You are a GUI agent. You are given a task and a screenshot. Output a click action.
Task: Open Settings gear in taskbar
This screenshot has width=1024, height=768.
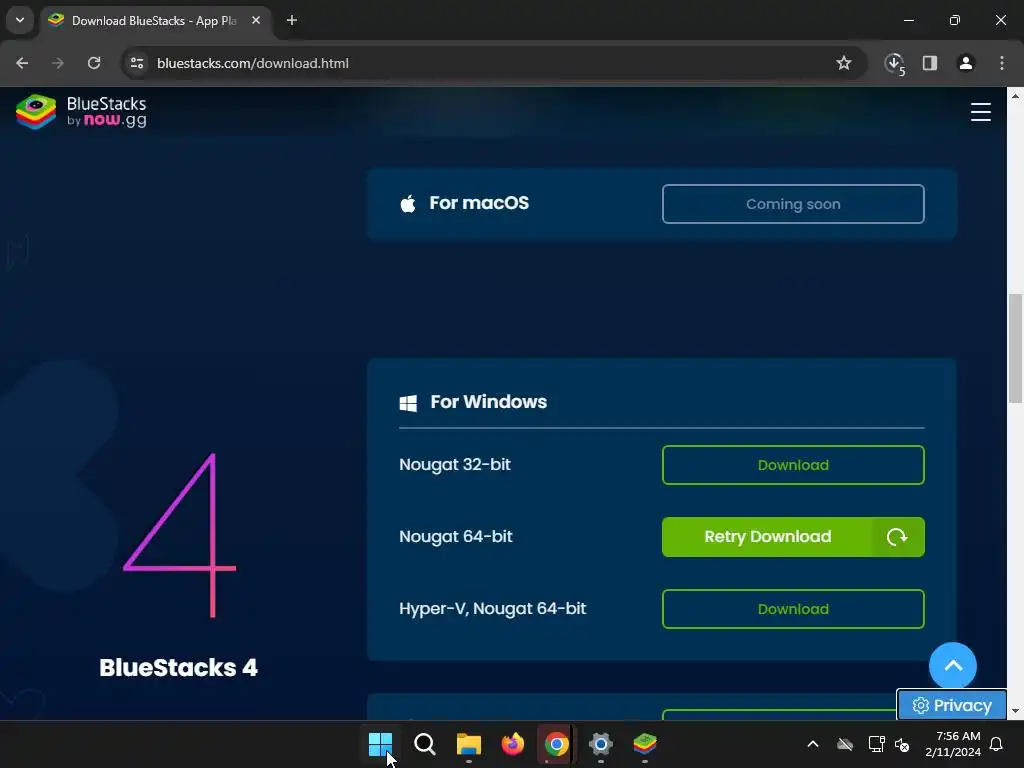point(601,744)
